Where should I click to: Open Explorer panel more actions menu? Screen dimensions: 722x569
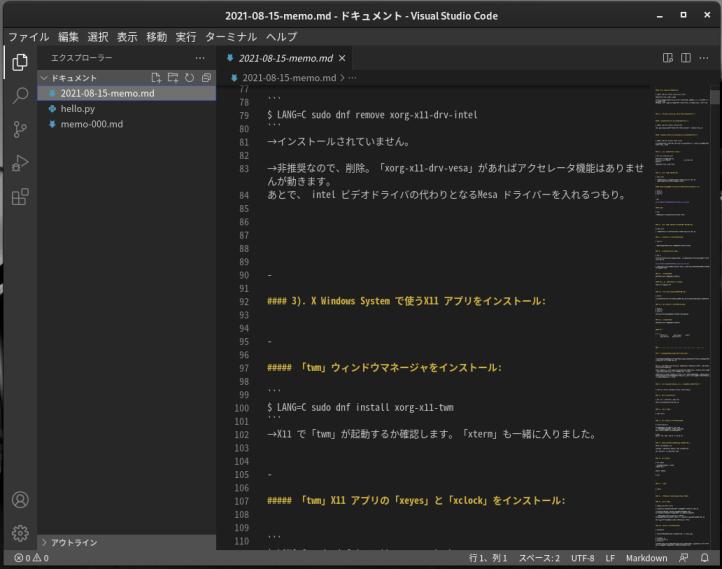click(200, 58)
